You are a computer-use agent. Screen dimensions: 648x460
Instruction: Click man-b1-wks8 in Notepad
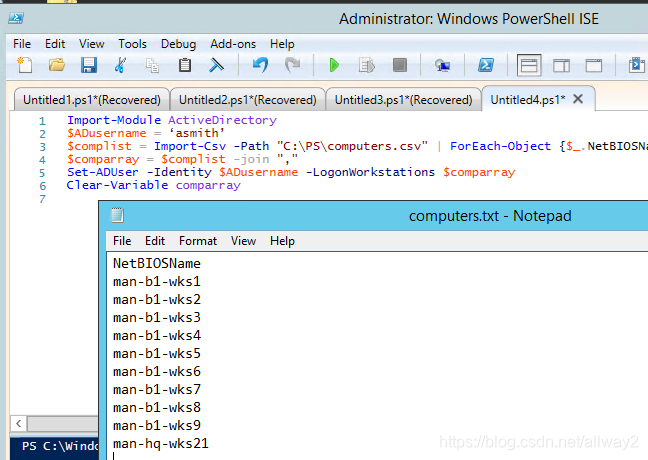coord(157,408)
